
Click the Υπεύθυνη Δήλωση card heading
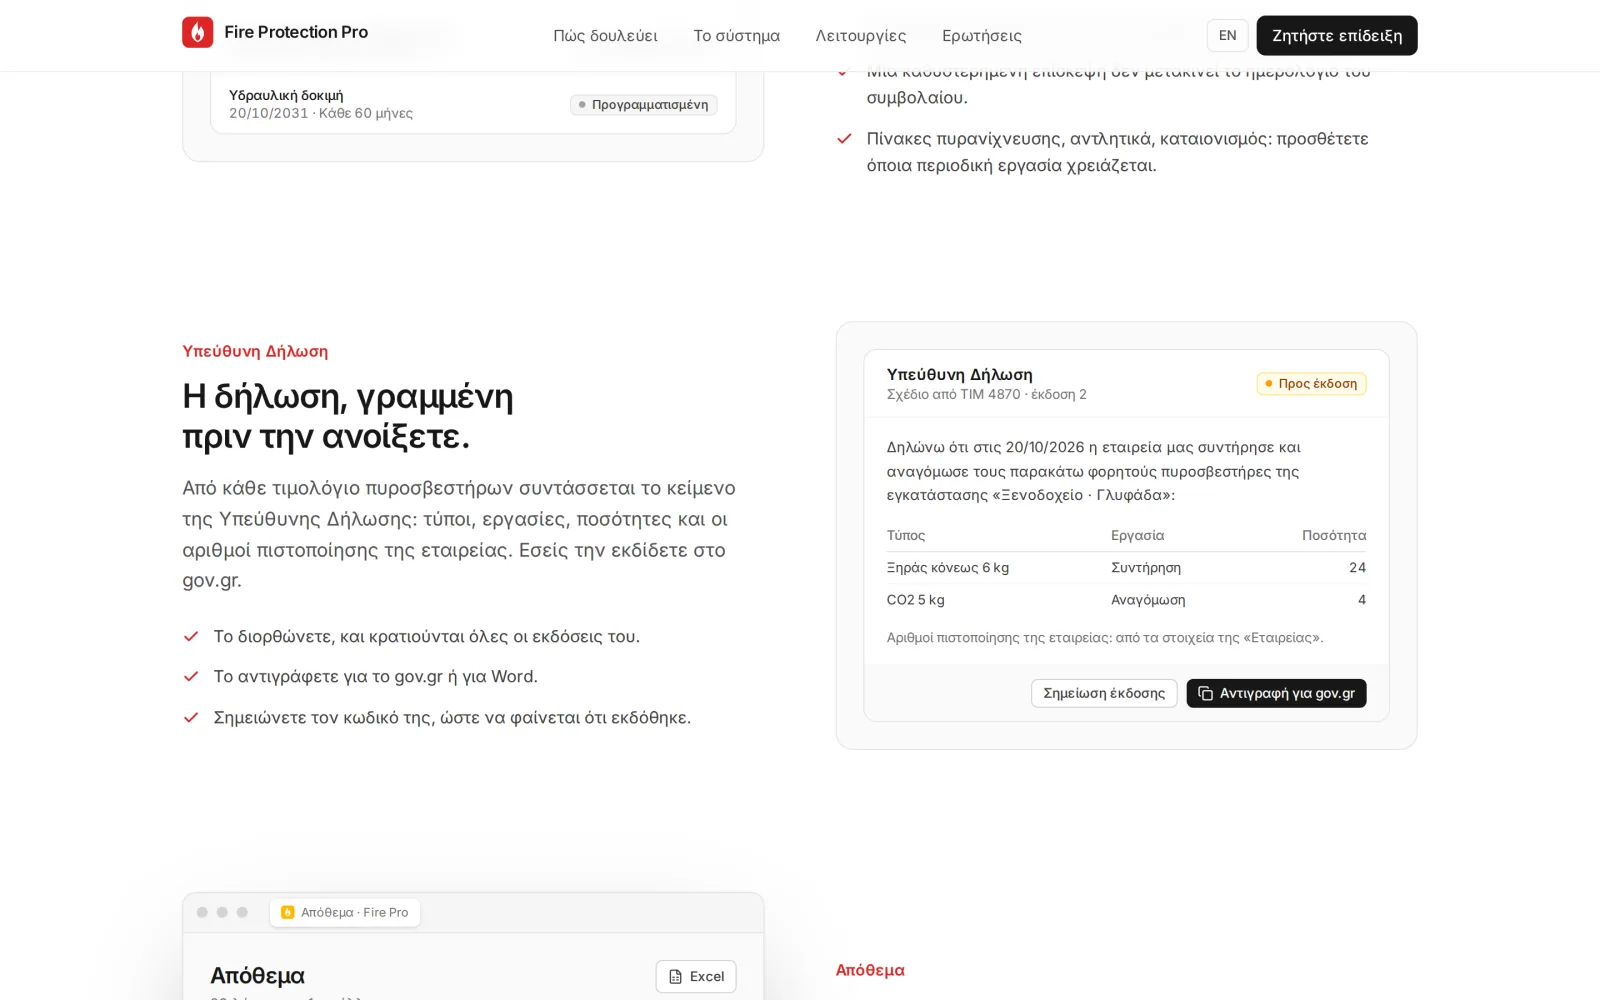point(959,374)
